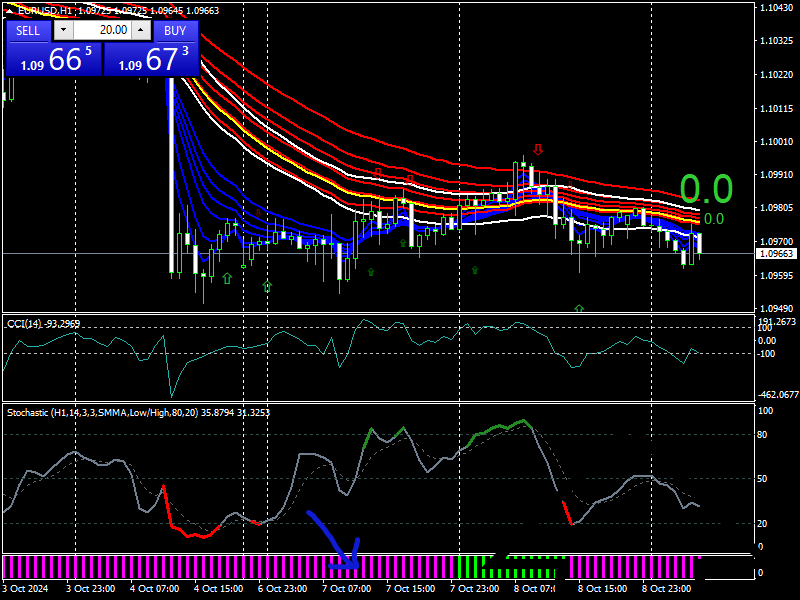The width and height of the screenshot is (800, 600).
Task: Decrease volume with the down arrow
Action: (x=63, y=30)
